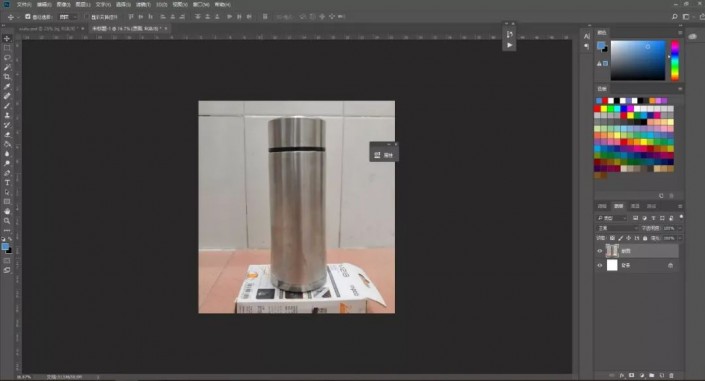Open the layer opacity dropdown arrow

(x=679, y=228)
